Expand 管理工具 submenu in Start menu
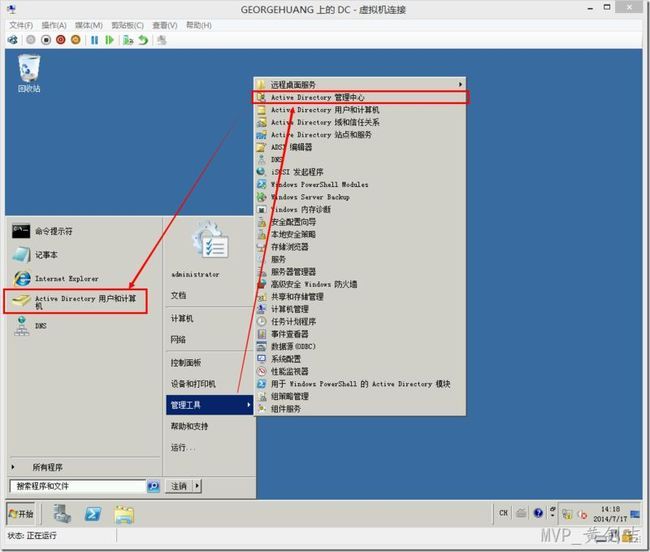 pyautogui.click(x=209, y=405)
